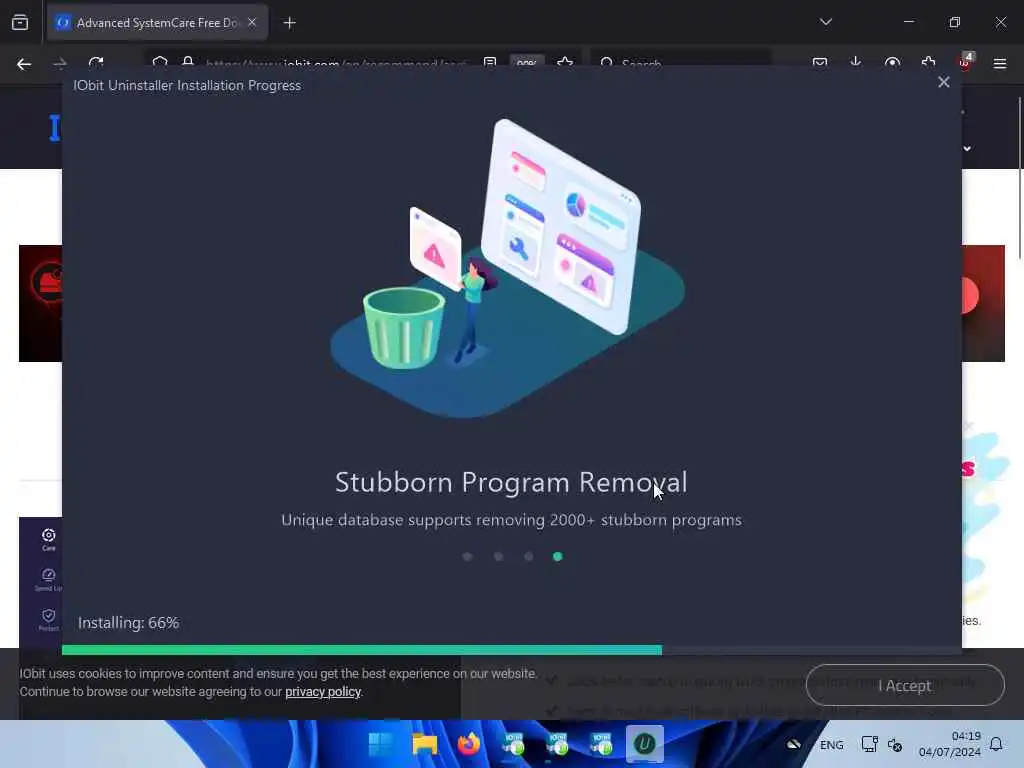Open the uBlock extension icon with badge
1024x768 pixels.
tap(965, 62)
